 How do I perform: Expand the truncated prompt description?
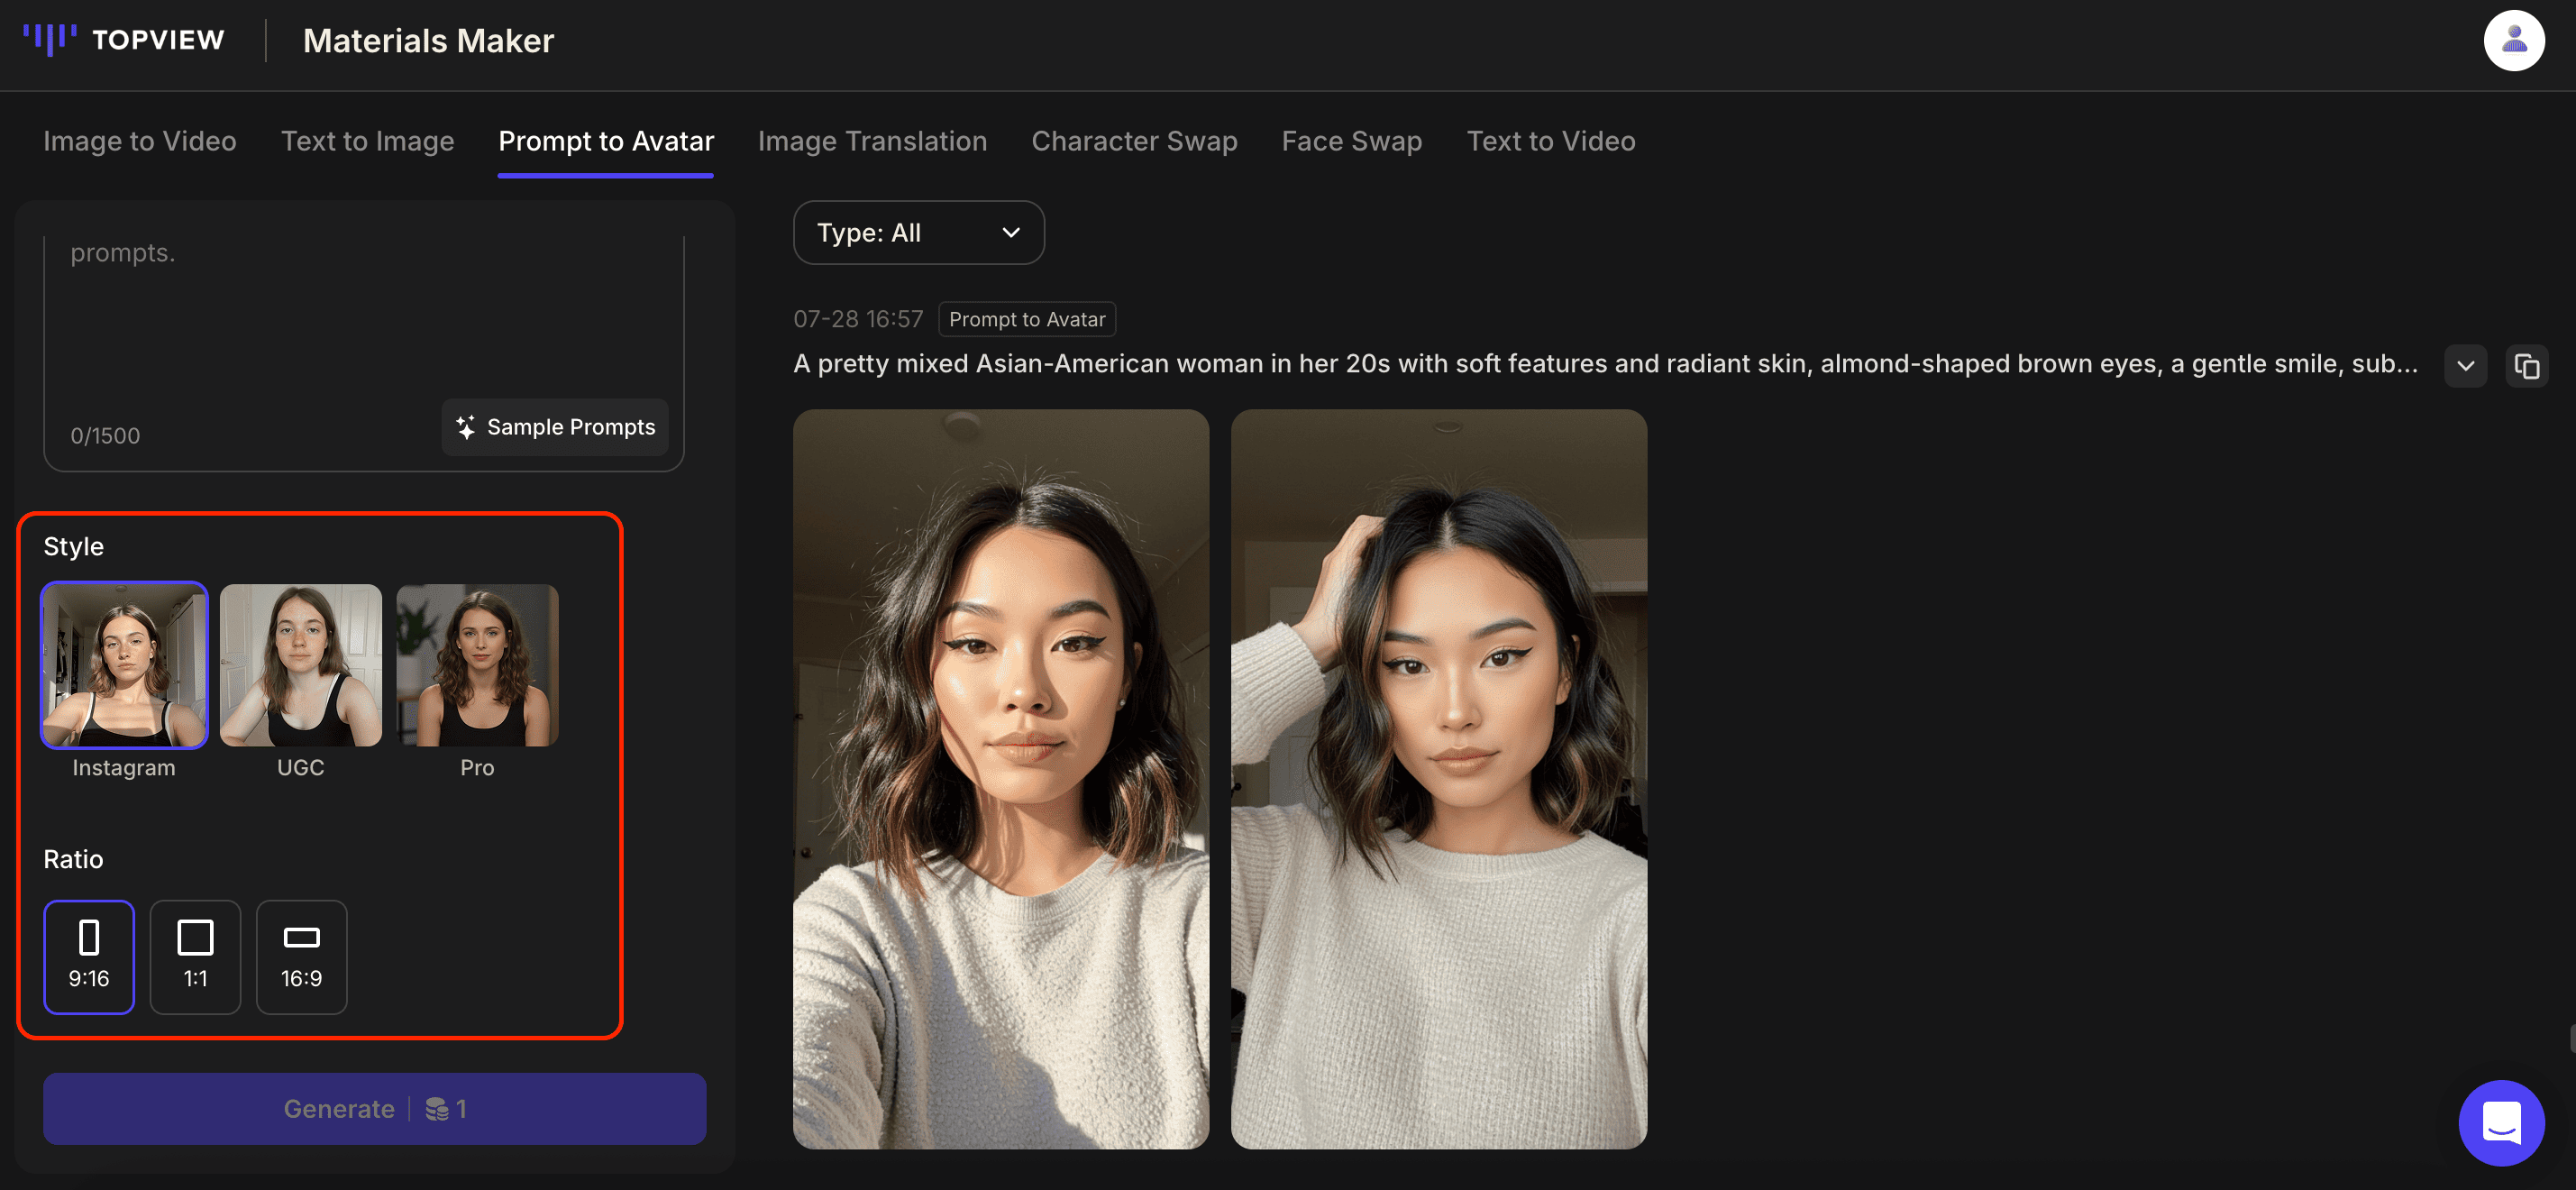click(x=2466, y=365)
